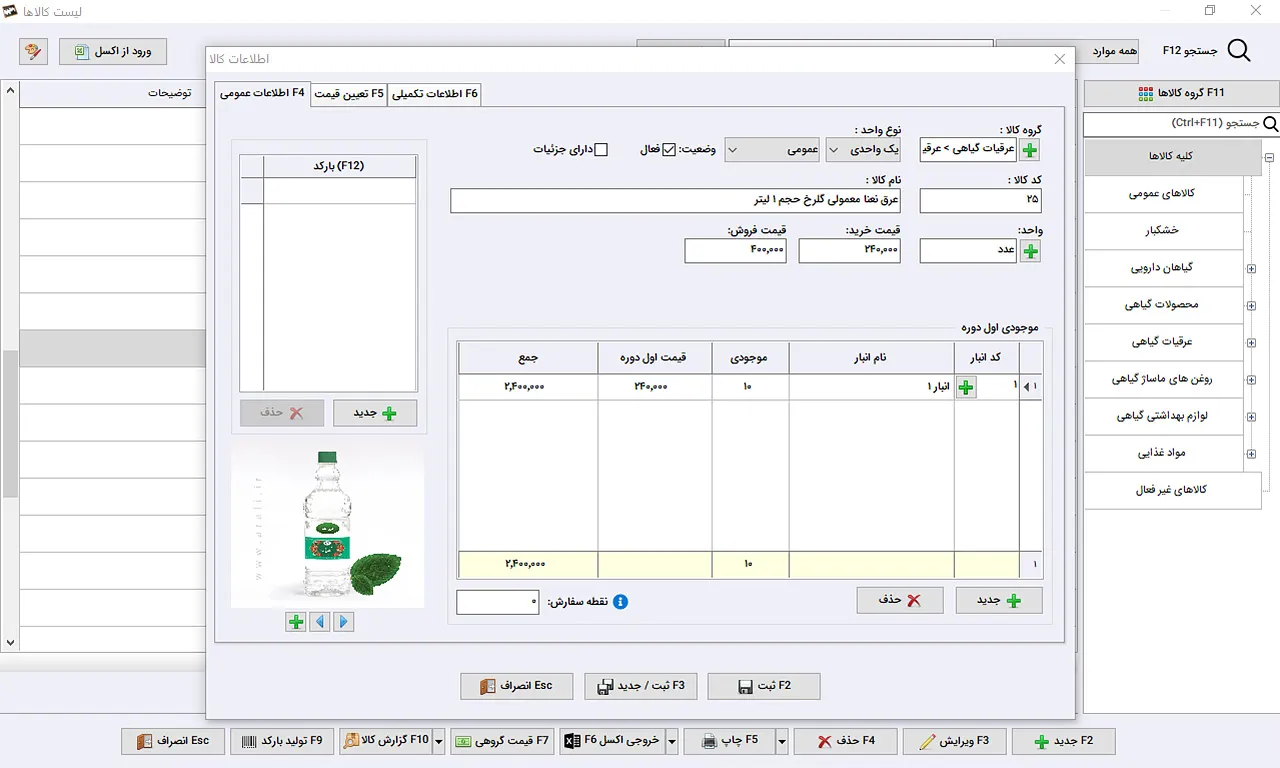Click the paint palette icon in the main toolbar
Viewport: 1280px width, 768px height.
tap(33, 51)
